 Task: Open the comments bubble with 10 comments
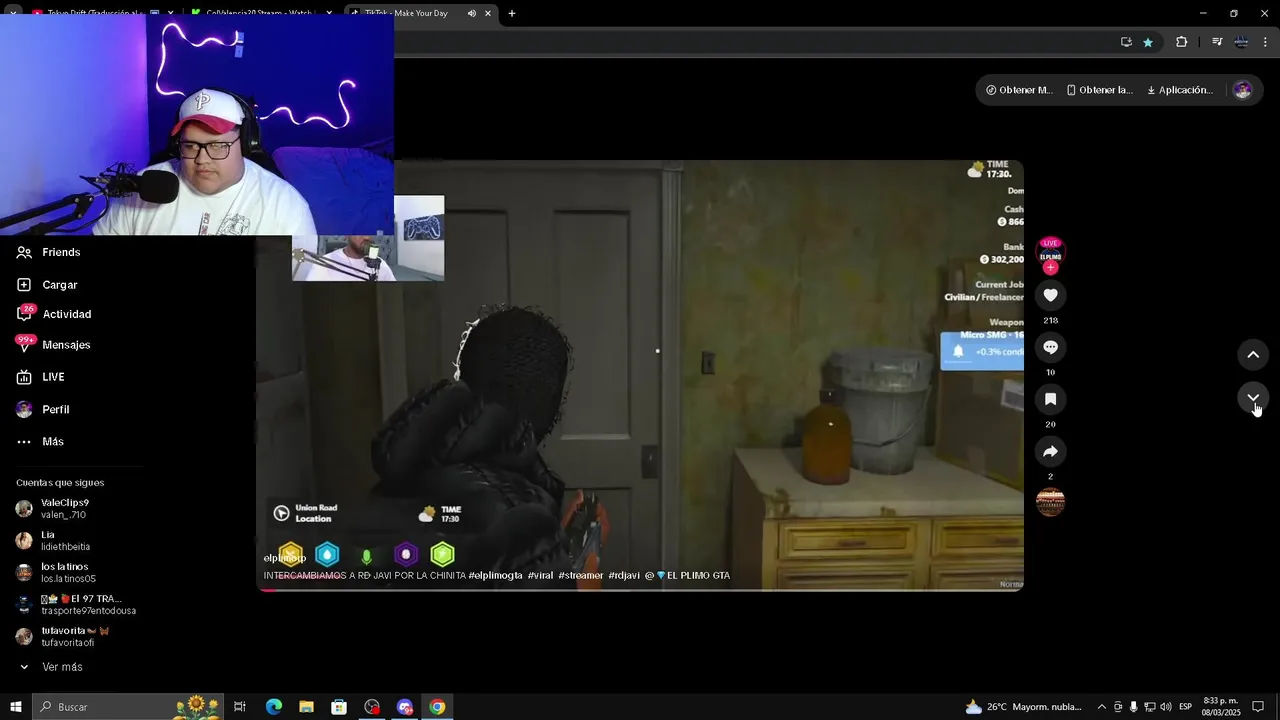pyautogui.click(x=1050, y=347)
